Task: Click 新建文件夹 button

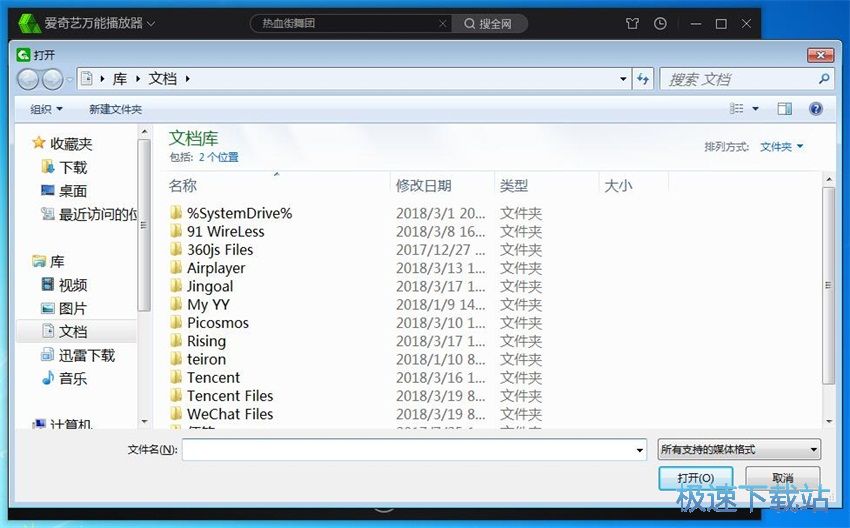Action: (115, 109)
